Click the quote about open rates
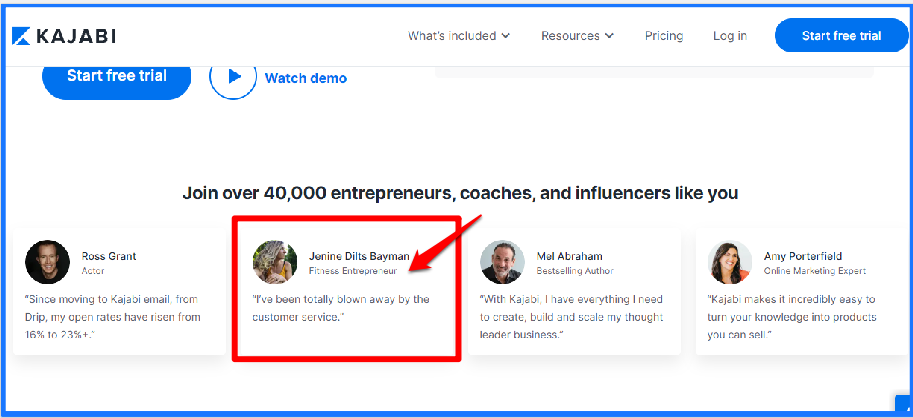This screenshot has width=913, height=418. coord(112,317)
